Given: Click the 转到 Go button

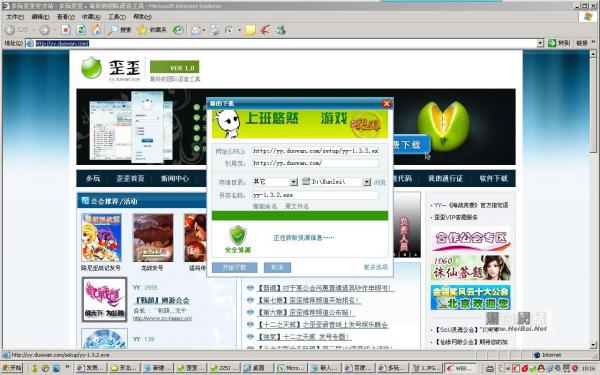Looking at the screenshot, I should (559, 43).
